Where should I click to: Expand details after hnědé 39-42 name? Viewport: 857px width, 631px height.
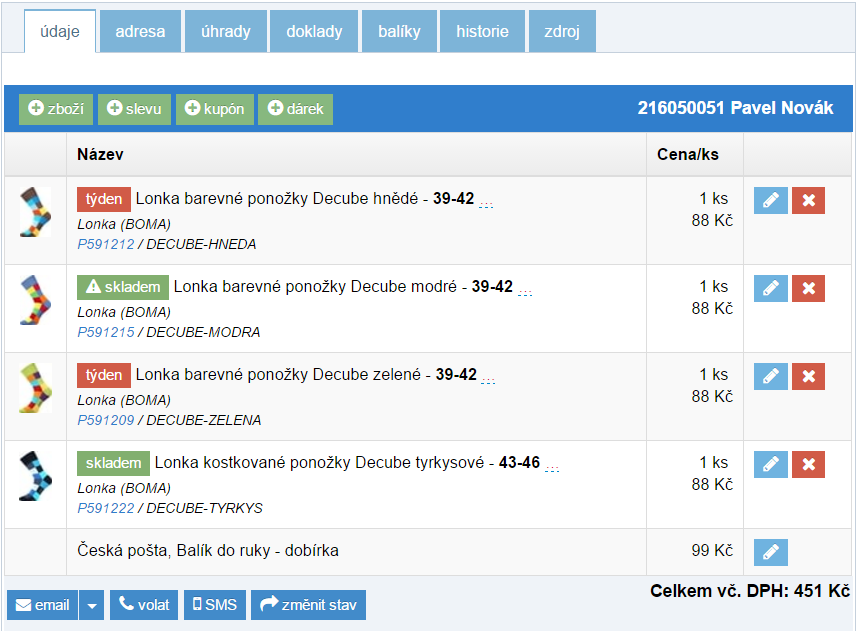coord(486,203)
